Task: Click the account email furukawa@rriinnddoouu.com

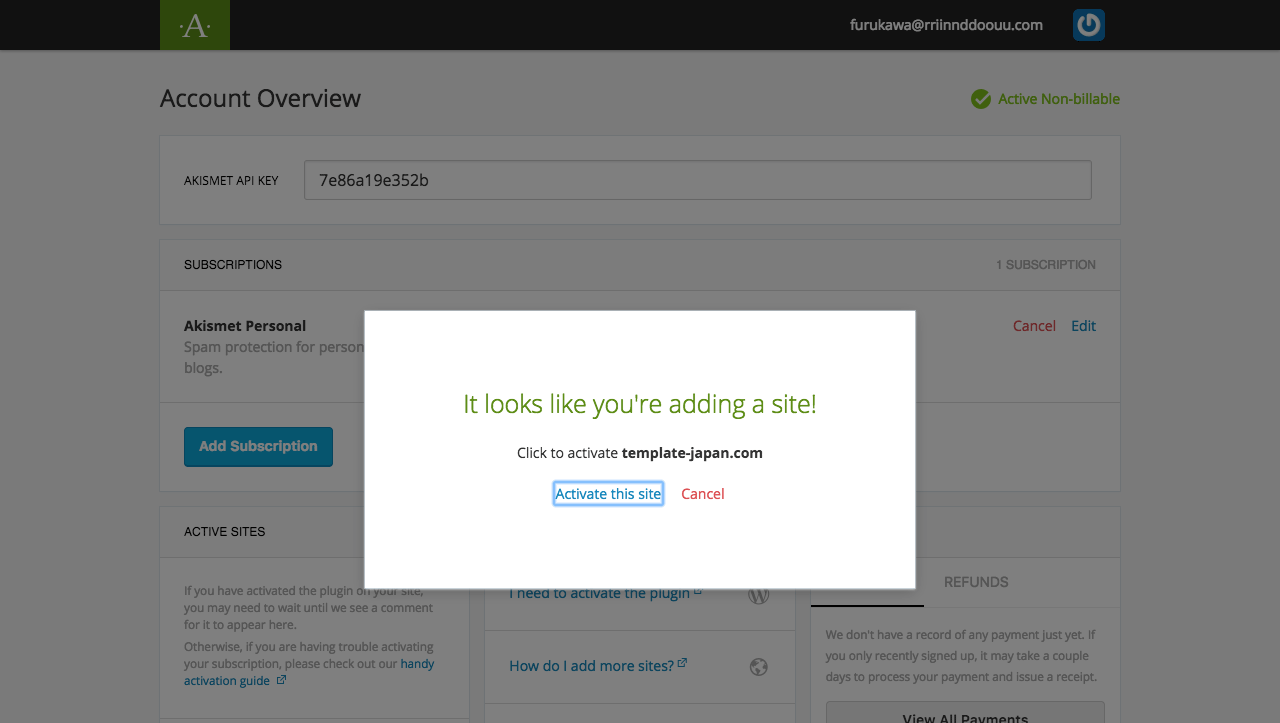Action: (946, 25)
